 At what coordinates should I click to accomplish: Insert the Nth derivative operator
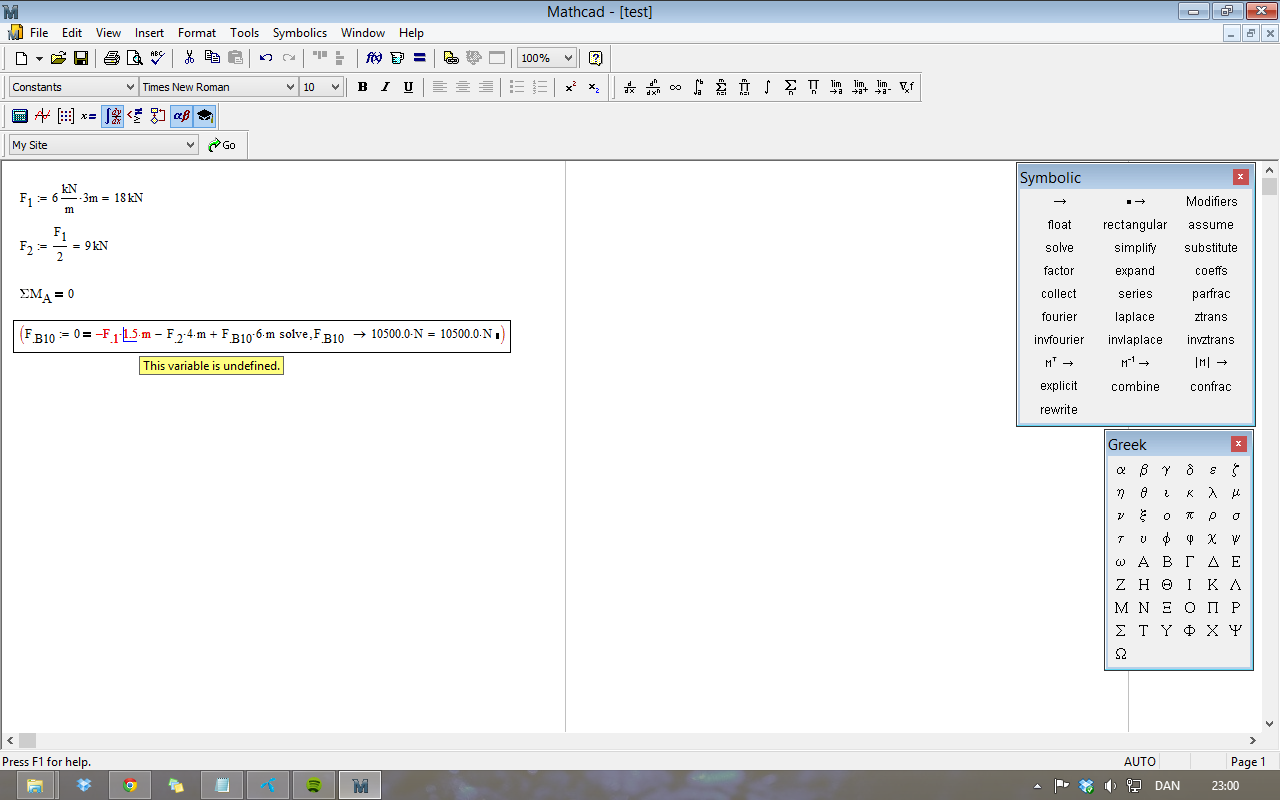tap(652, 87)
